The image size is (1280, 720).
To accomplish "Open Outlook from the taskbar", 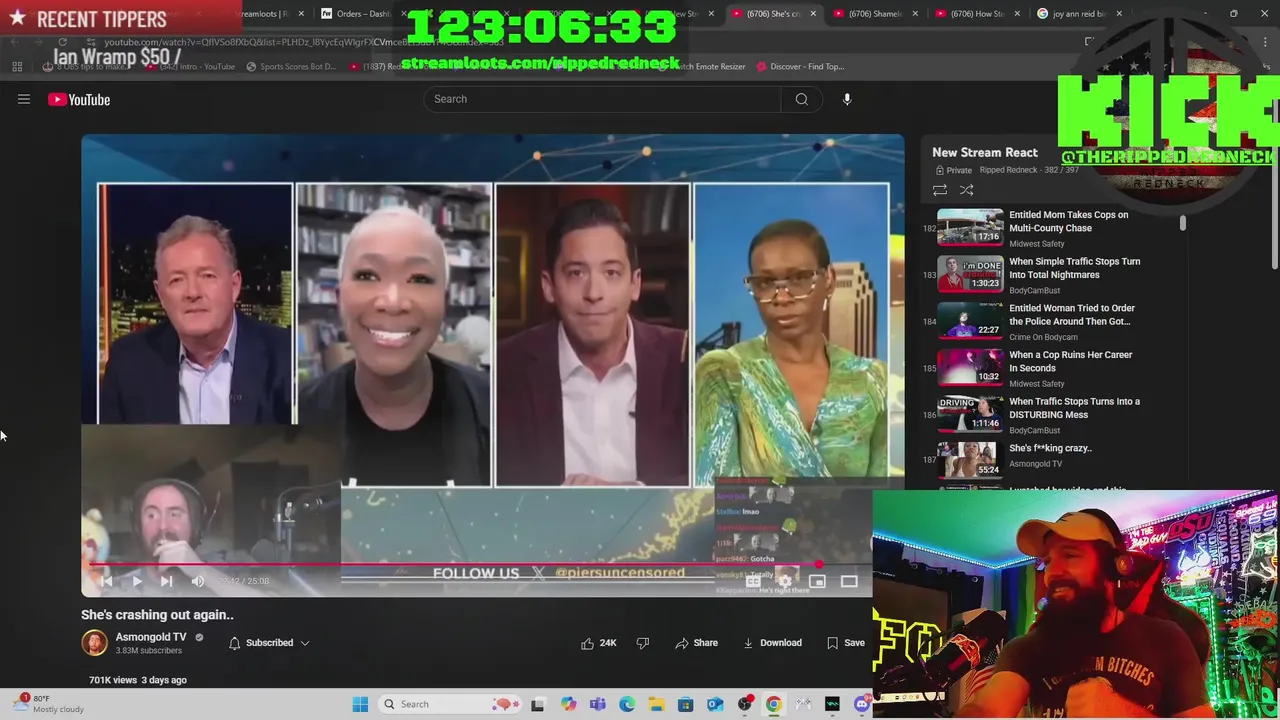I will (715, 704).
